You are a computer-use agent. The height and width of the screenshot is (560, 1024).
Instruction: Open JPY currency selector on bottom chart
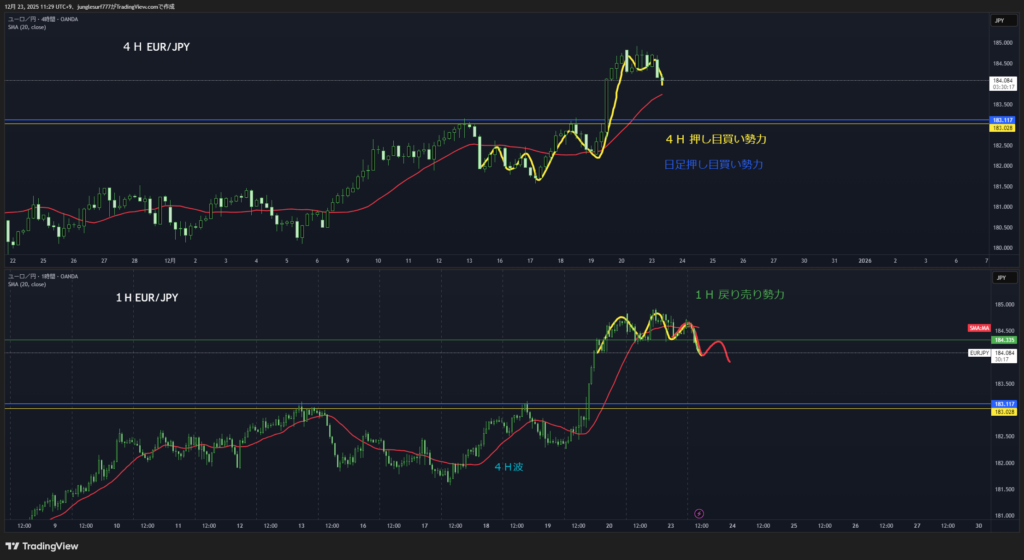998,277
